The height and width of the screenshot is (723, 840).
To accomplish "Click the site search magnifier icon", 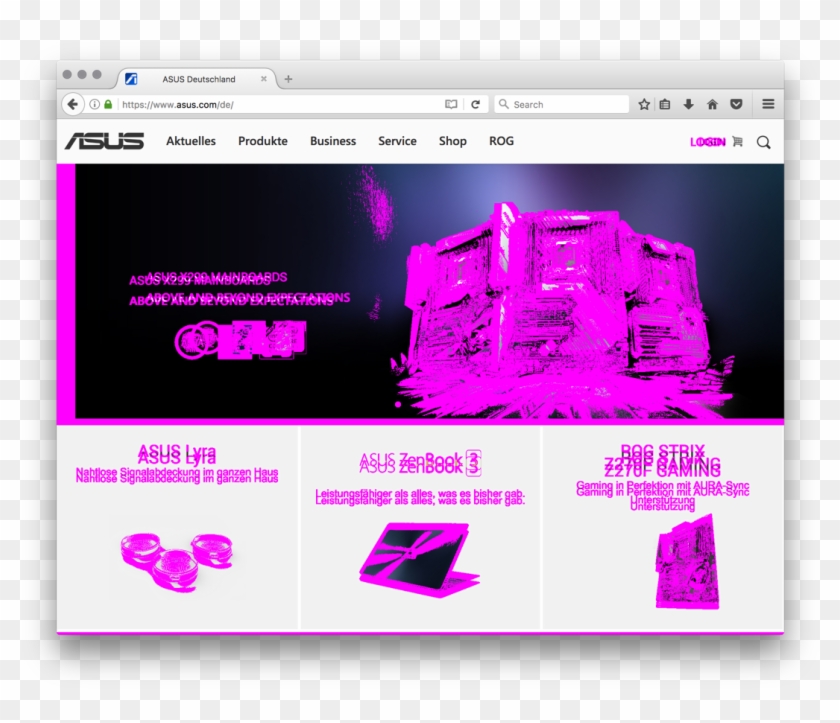I will tap(763, 142).
